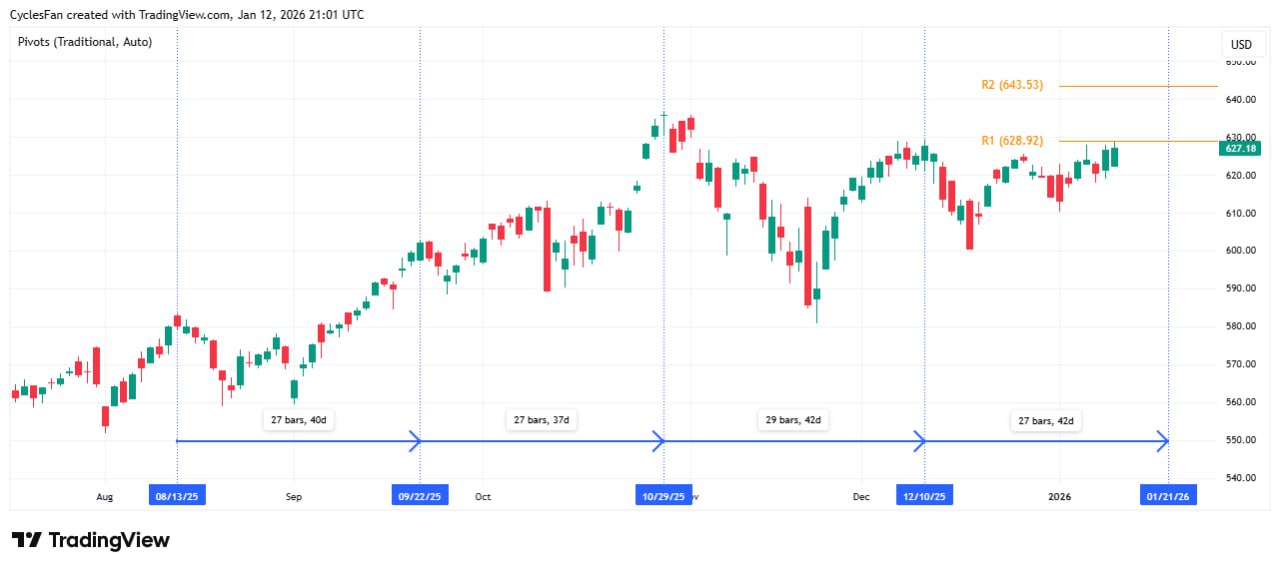Select the 01/21/26 date marker
This screenshot has width=1280, height=570.
(x=1168, y=496)
